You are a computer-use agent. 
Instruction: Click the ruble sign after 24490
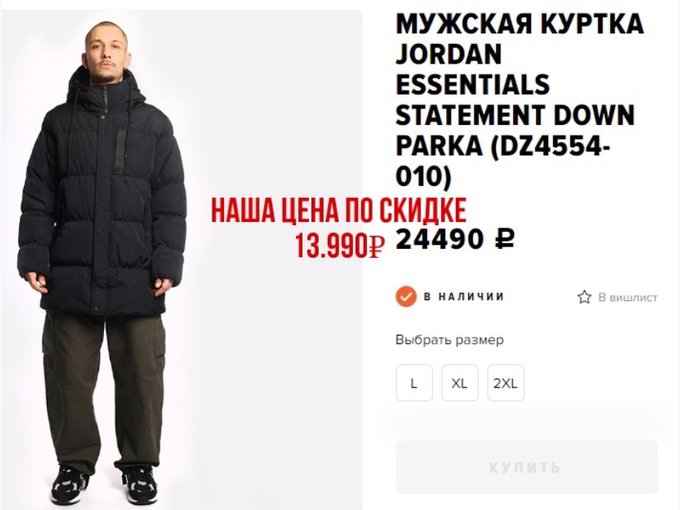point(505,239)
